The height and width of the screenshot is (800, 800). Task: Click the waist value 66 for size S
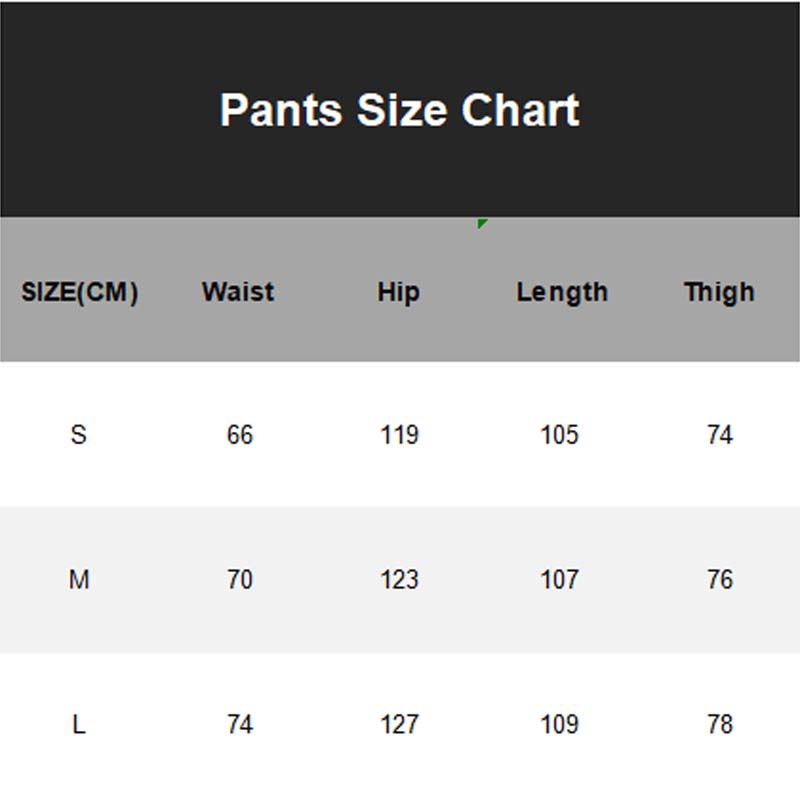[x=240, y=435]
